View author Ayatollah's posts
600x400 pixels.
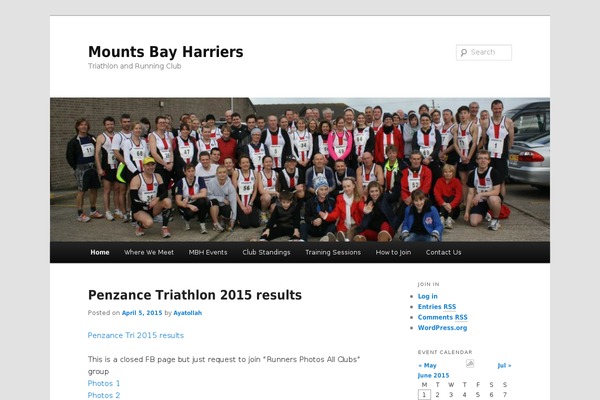click(x=187, y=313)
